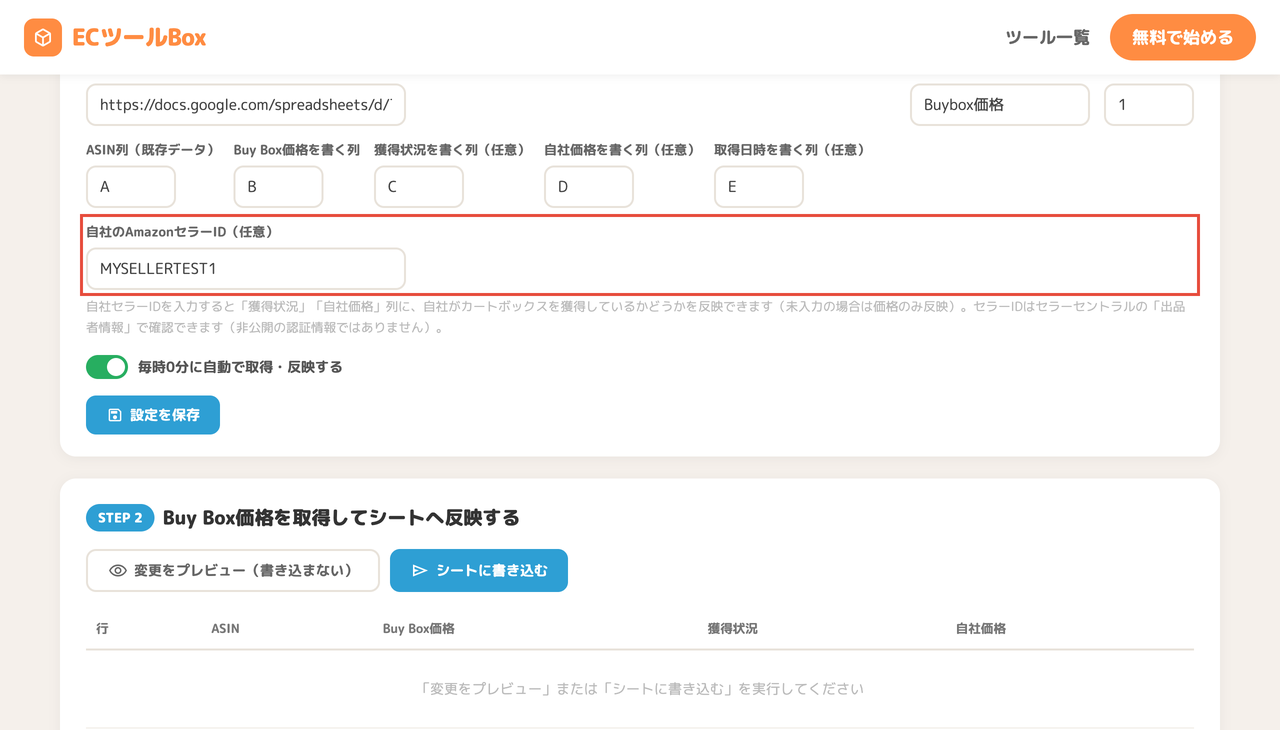This screenshot has width=1280, height=730.
Task: Toggle the 毎時0分に自動で取得 switch off
Action: pos(107,367)
